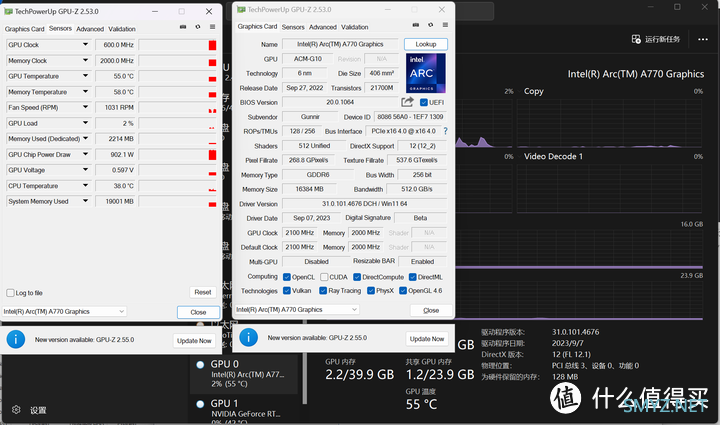Click the Close button in Graphics Card window
The width and height of the screenshot is (720, 425).
[x=431, y=310]
